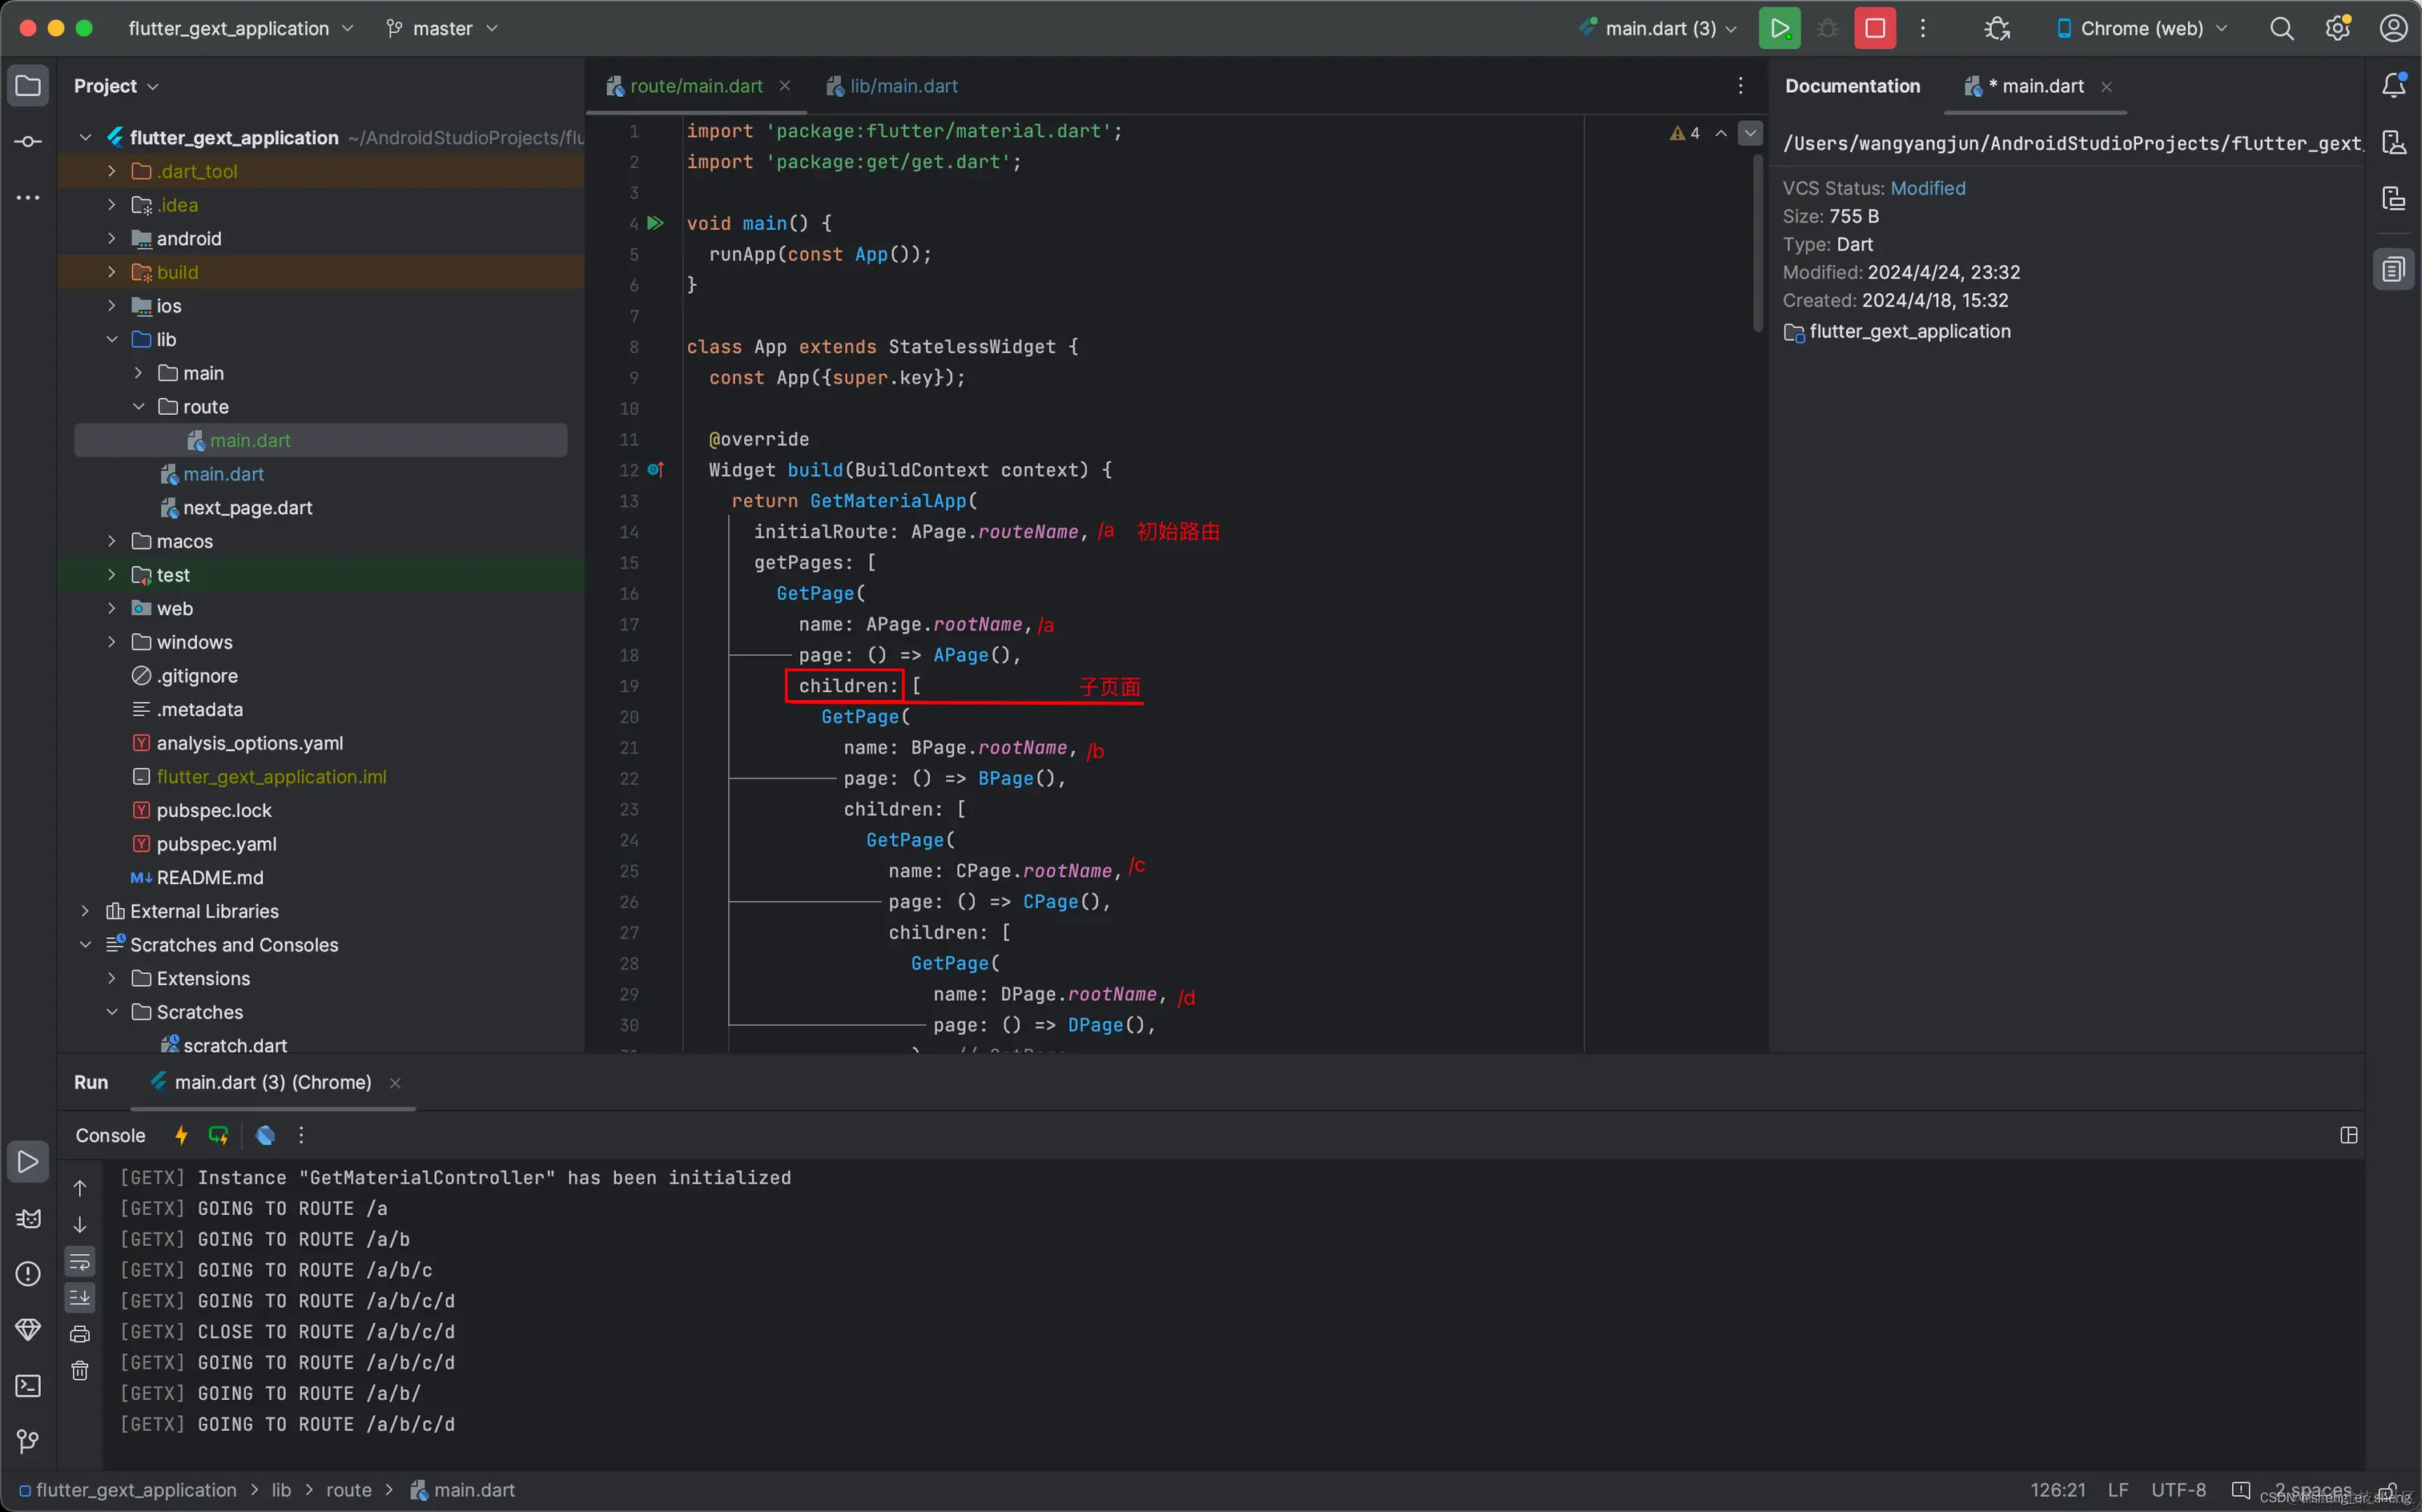Viewport: 2422px width, 1512px height.
Task: Toggle the Project tool window folder icon
Action: 28,86
